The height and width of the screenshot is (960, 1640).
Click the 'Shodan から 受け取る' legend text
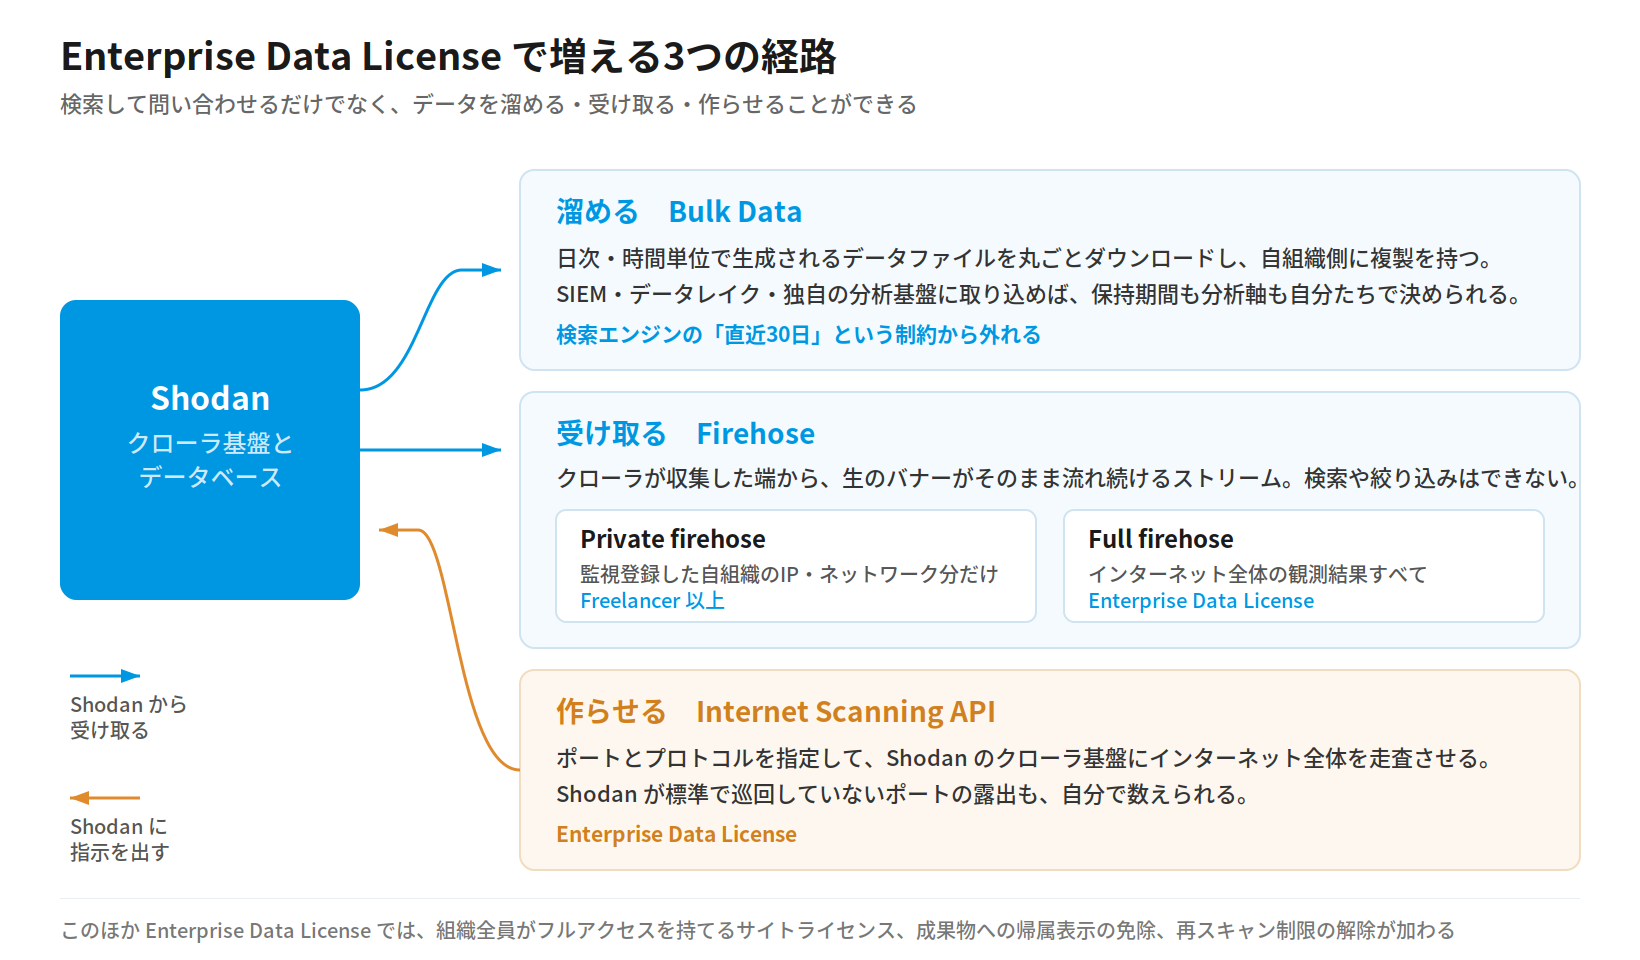coord(128,717)
